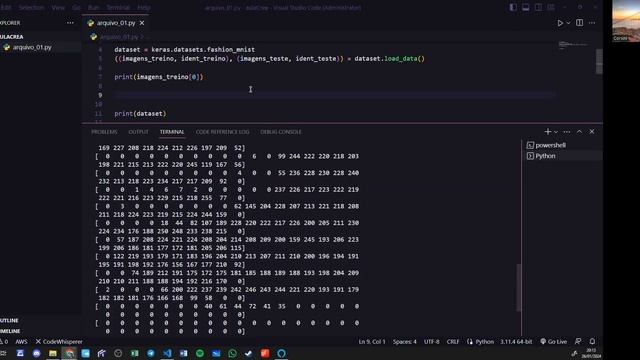This screenshot has height=360, width=640.
Task: Close the arquivo_01.py editor tab
Action: coord(142,23)
